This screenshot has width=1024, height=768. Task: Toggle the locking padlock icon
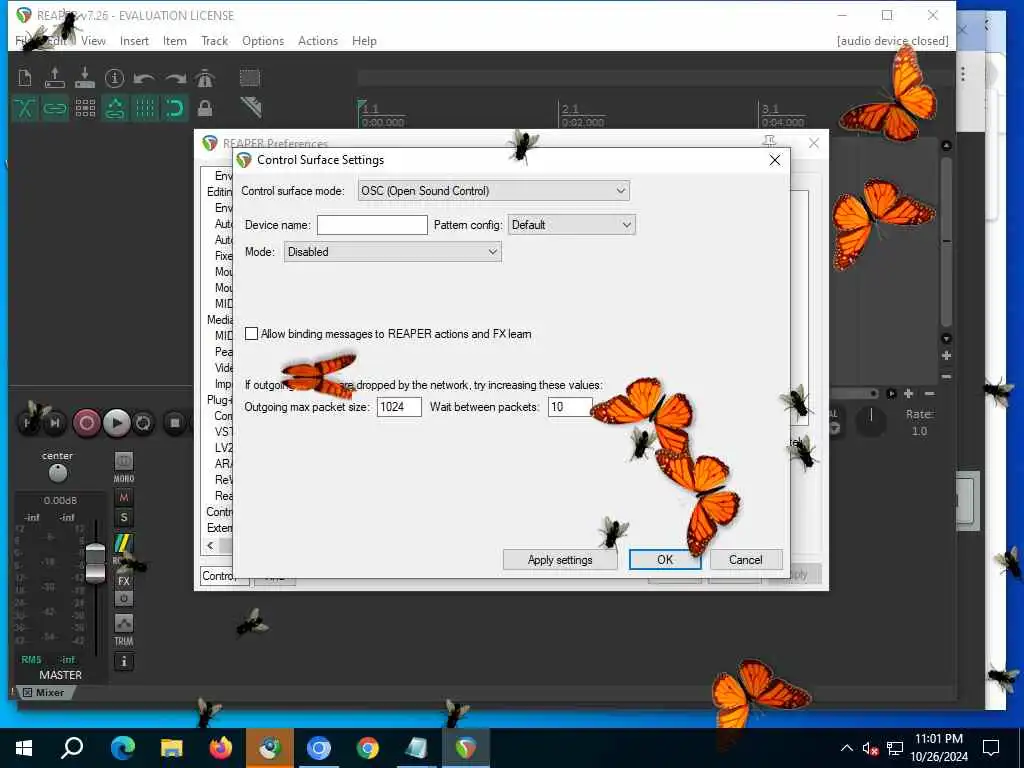click(205, 108)
